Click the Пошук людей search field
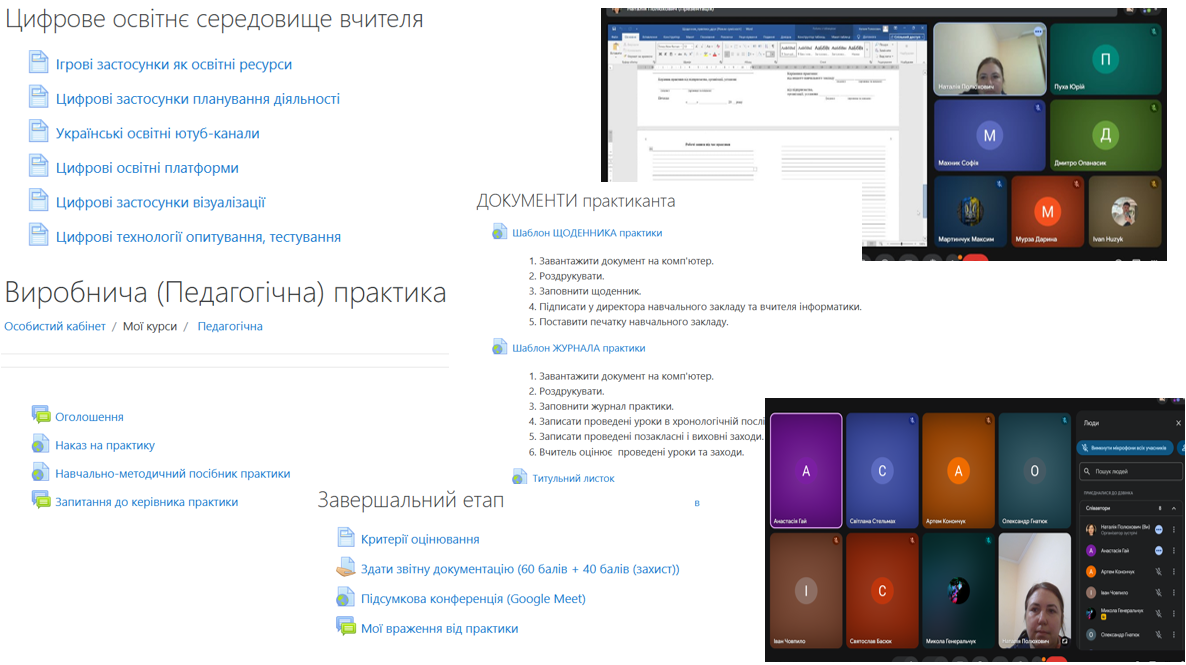This screenshot has height=665, width=1186. click(1130, 470)
